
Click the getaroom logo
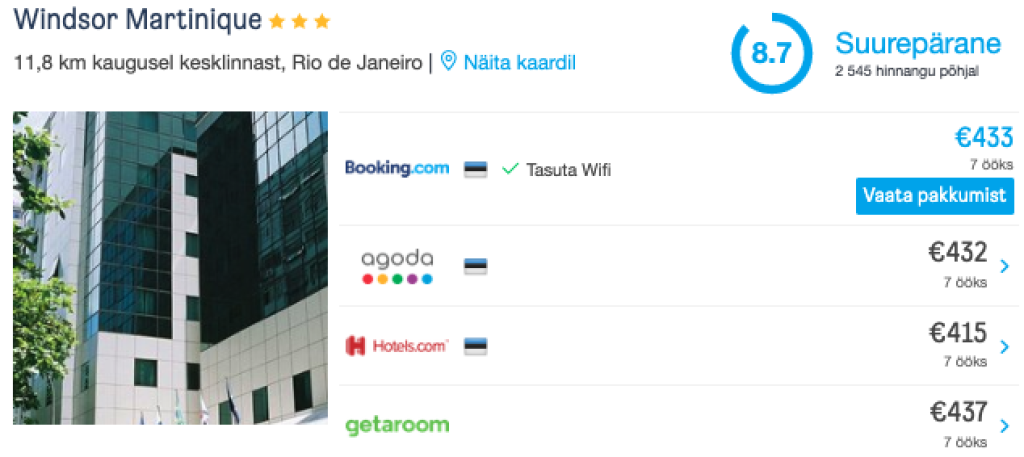(x=397, y=425)
